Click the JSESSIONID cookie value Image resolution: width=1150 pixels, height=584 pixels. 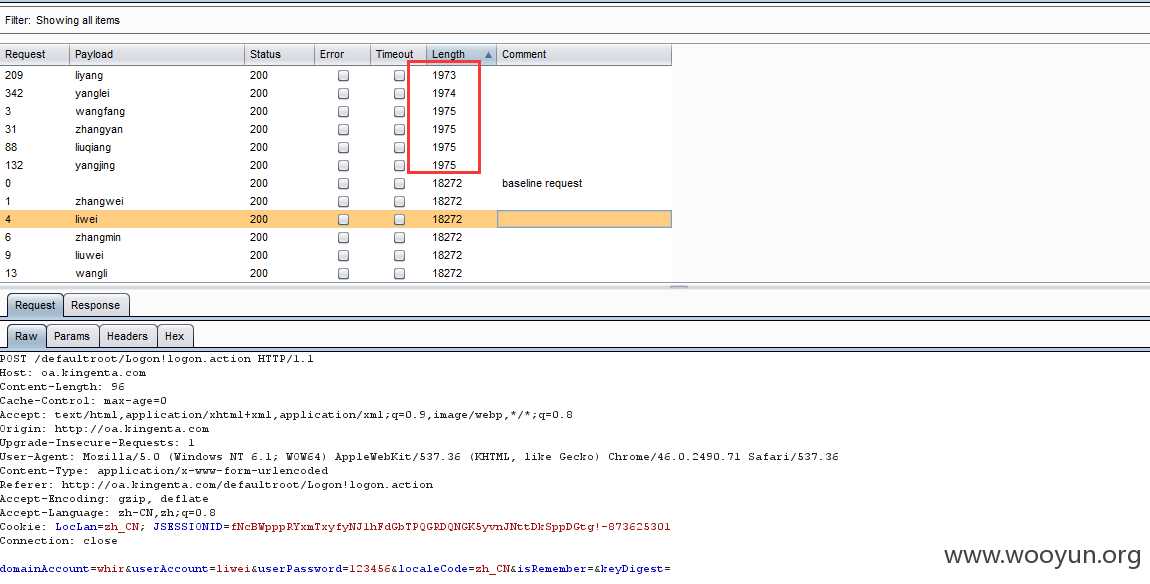click(450, 527)
